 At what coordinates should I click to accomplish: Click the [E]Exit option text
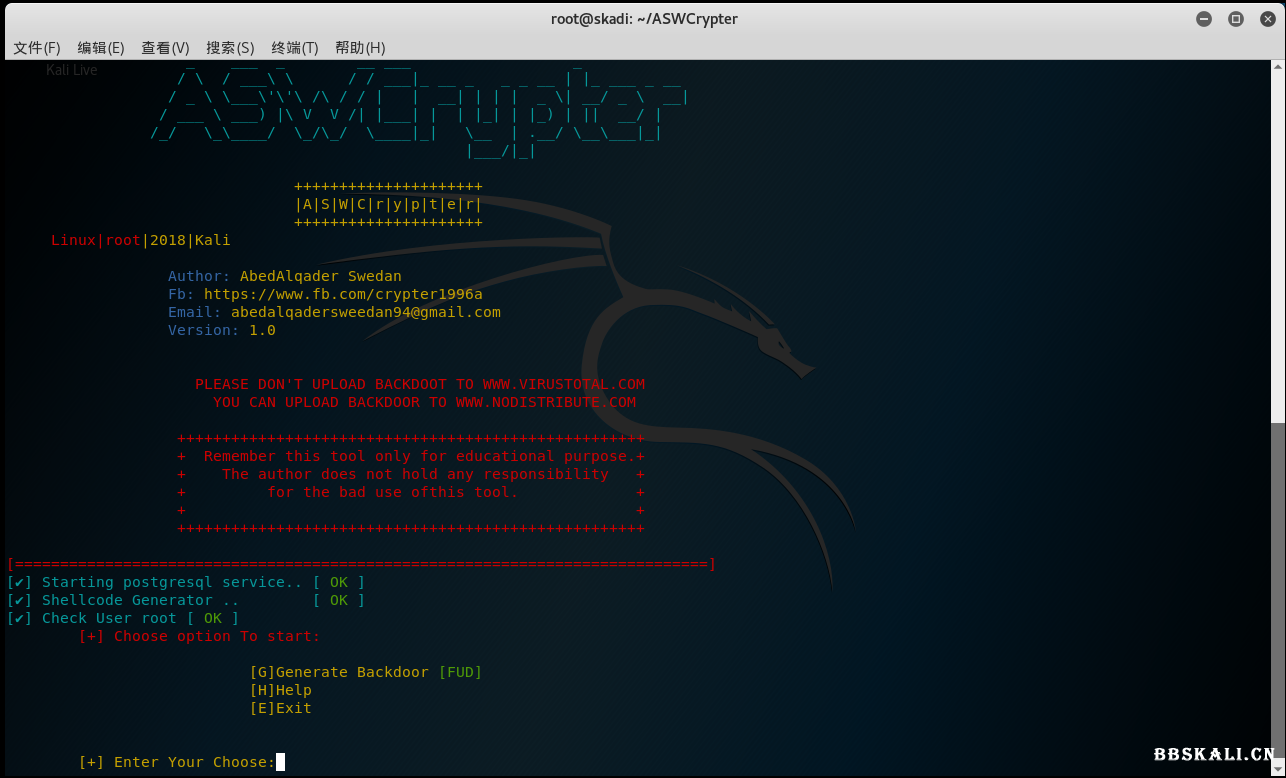click(280, 708)
